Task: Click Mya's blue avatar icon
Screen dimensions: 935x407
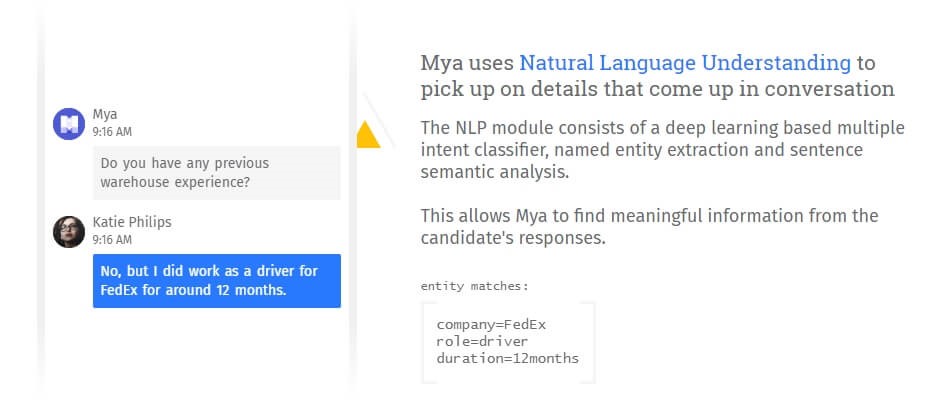Action: [69, 124]
